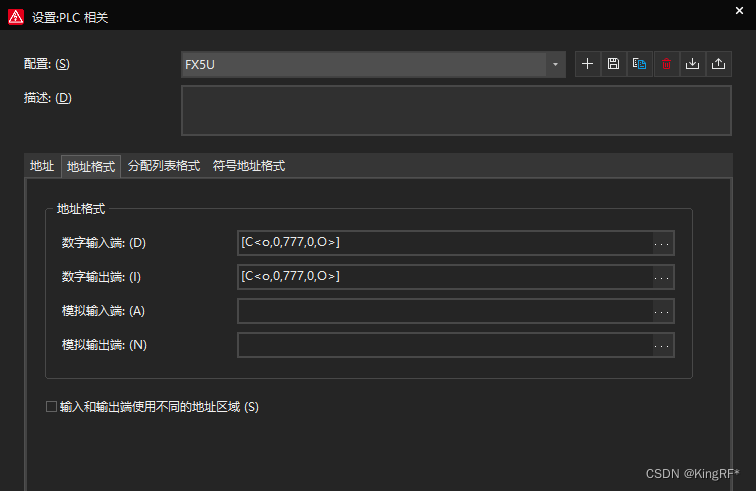The image size is (756, 491).
Task: Switch to the 分配列表格式 tab
Action: coord(164,166)
